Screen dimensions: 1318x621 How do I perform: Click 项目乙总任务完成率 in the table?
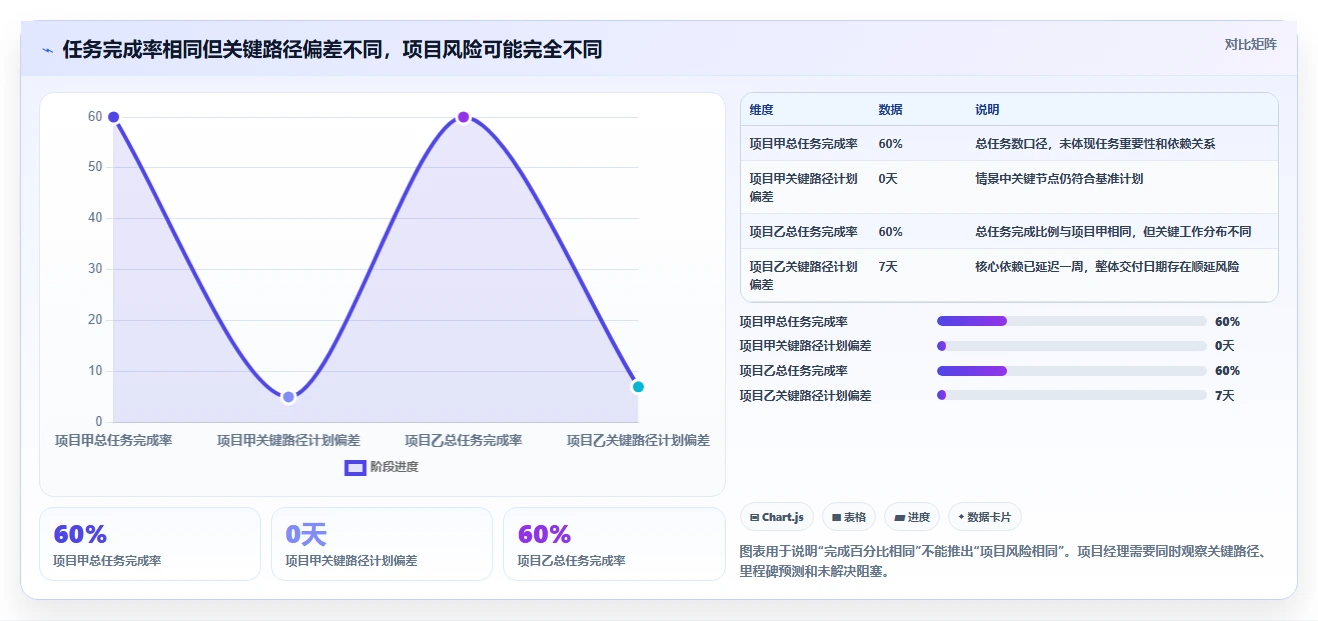tap(803, 232)
